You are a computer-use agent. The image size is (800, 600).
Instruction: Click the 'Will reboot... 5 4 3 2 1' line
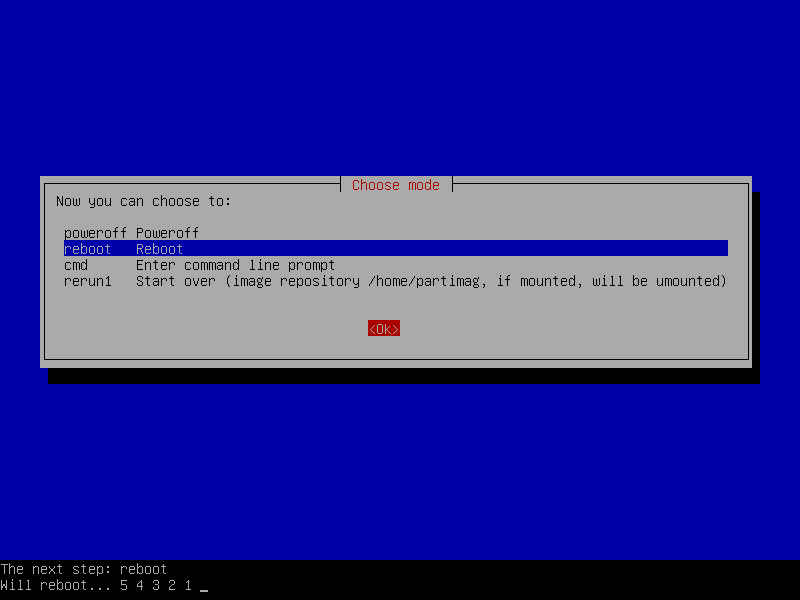[96, 585]
